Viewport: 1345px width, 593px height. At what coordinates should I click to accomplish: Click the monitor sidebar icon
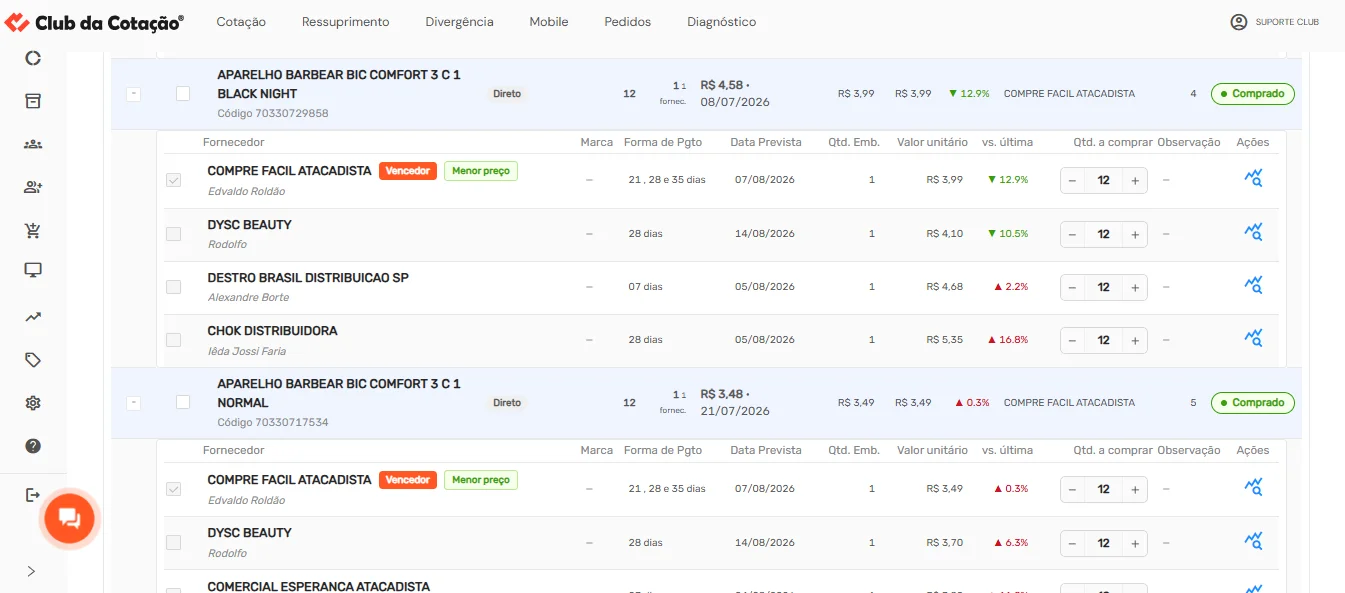coord(33,270)
